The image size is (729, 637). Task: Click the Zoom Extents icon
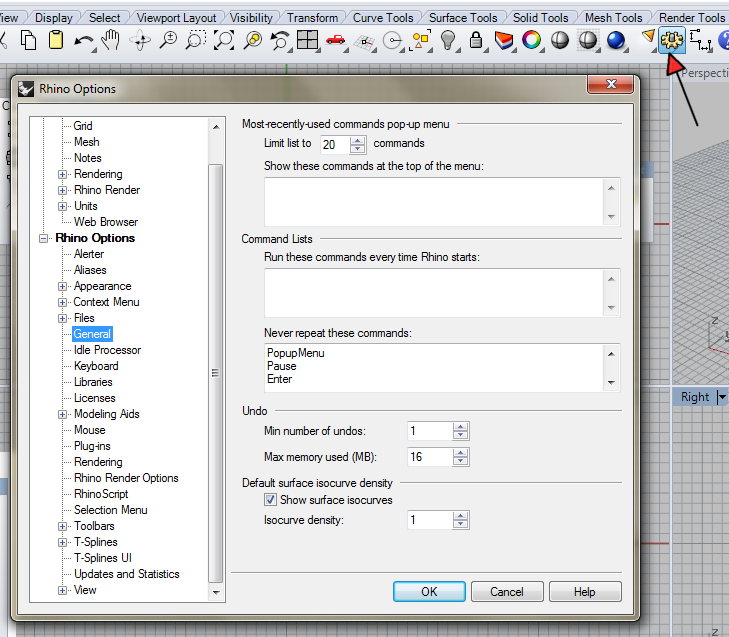pos(224,41)
